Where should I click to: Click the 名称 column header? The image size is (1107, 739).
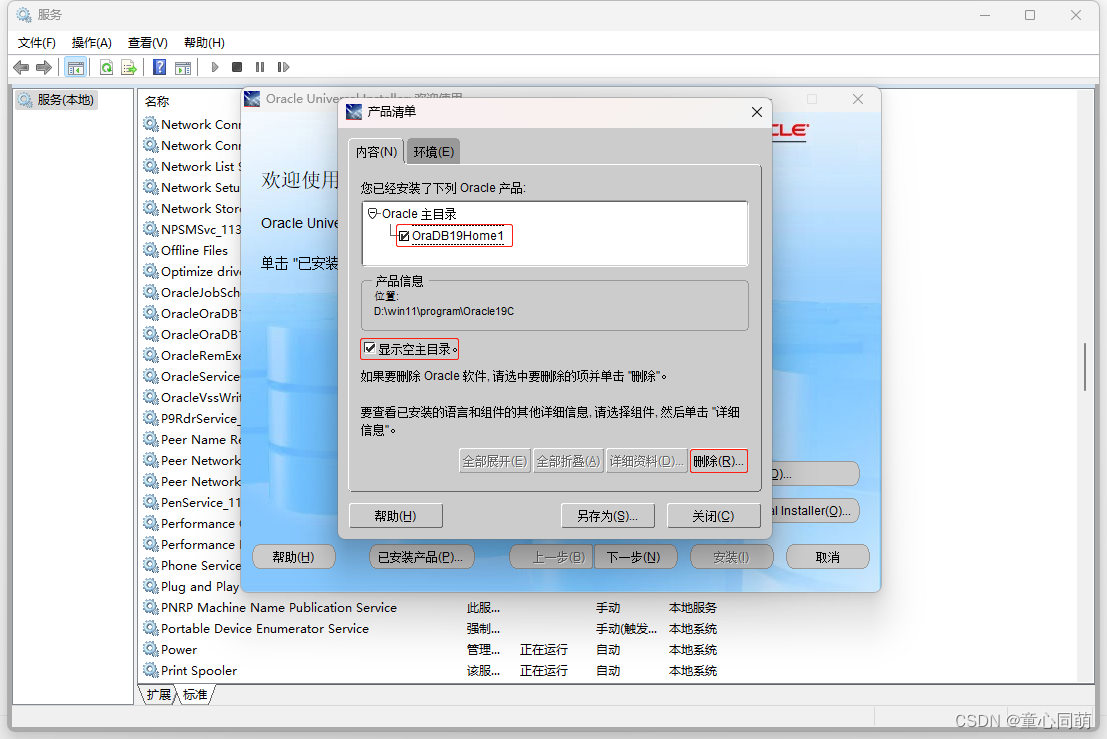click(x=157, y=101)
